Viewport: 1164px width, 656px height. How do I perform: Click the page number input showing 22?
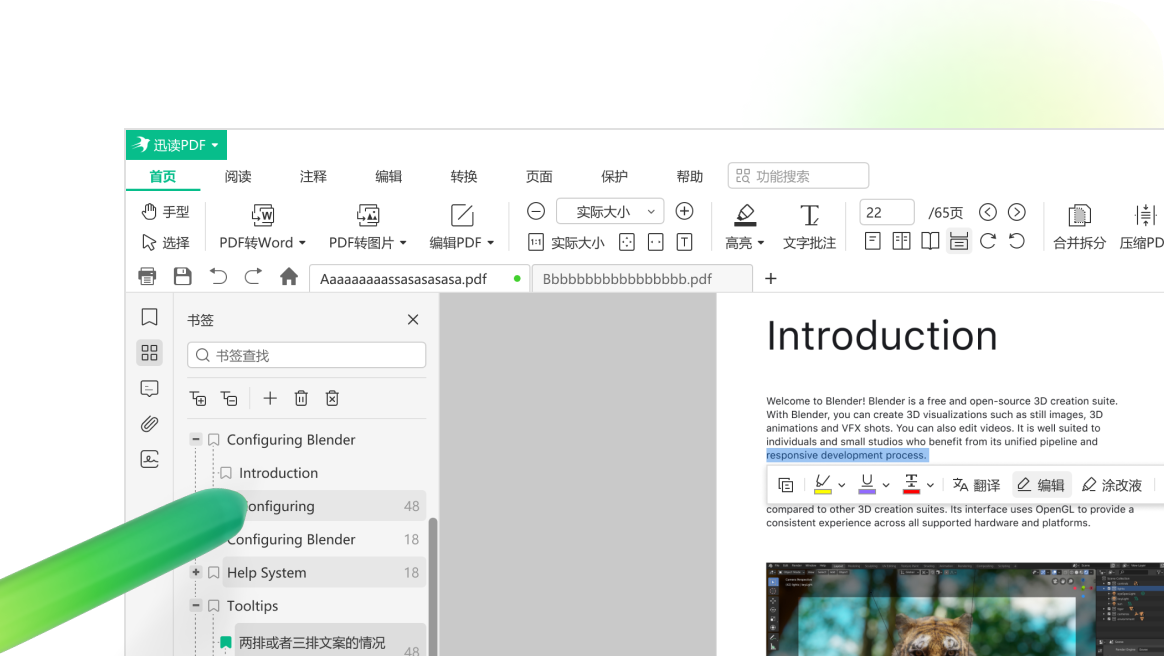(886, 211)
